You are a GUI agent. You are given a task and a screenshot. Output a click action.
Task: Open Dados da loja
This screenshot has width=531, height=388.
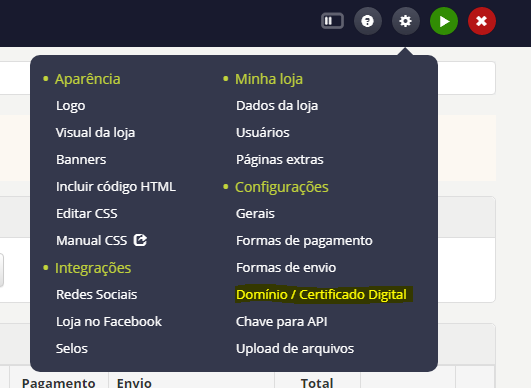tap(277, 106)
